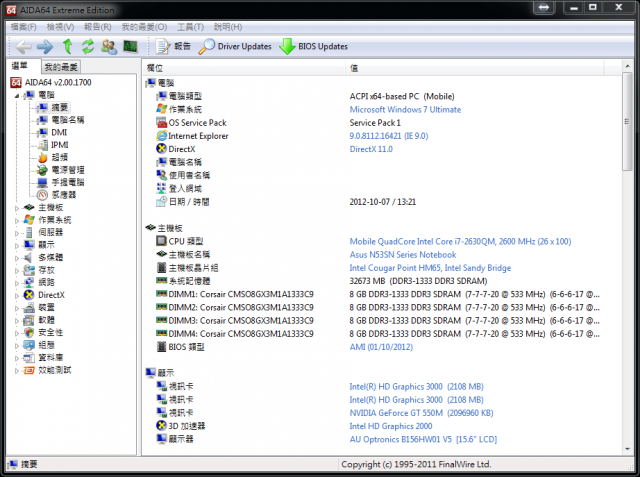Open the 報告 report wizard button

pos(174,47)
